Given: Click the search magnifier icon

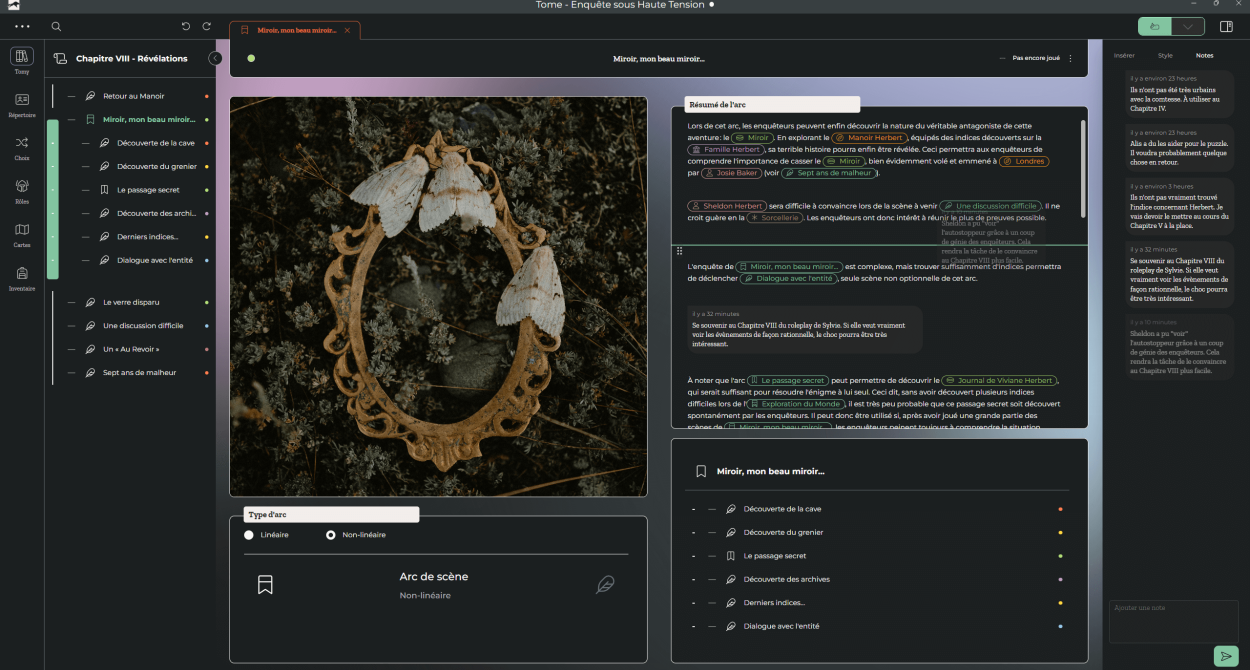Looking at the screenshot, I should [56, 27].
